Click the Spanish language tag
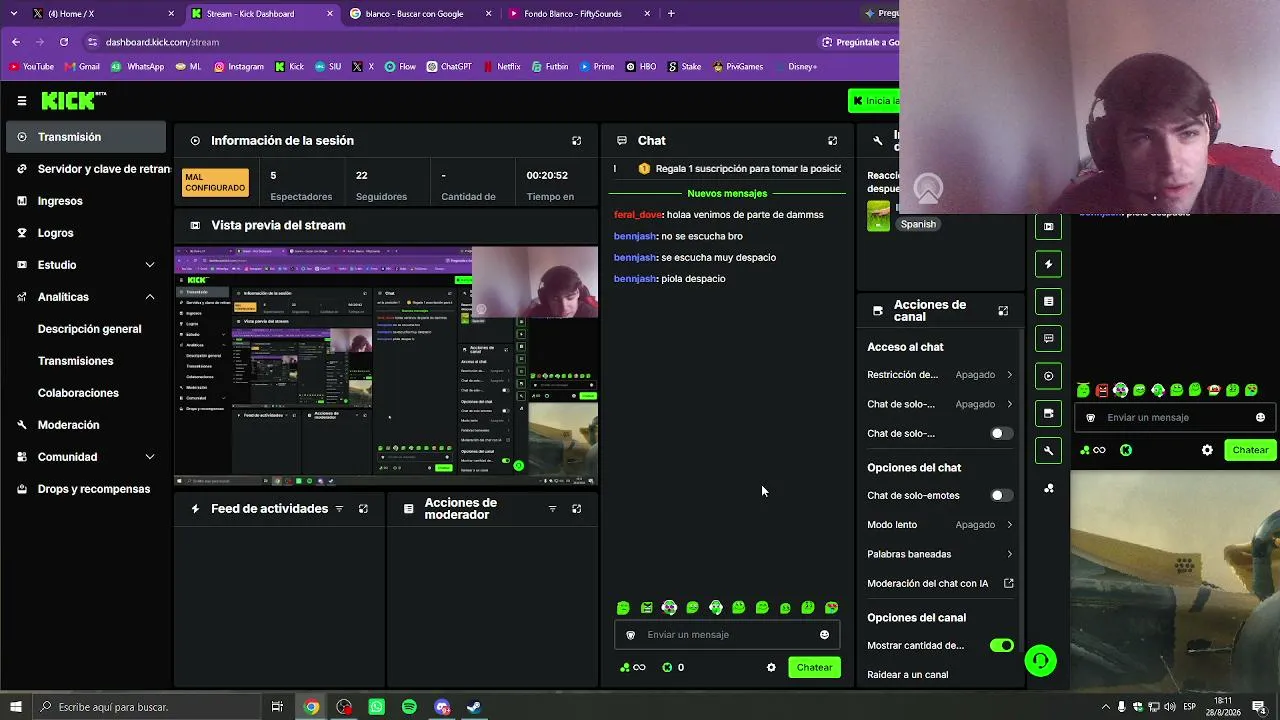Image resolution: width=1280 pixels, height=720 pixels. pos(918,224)
